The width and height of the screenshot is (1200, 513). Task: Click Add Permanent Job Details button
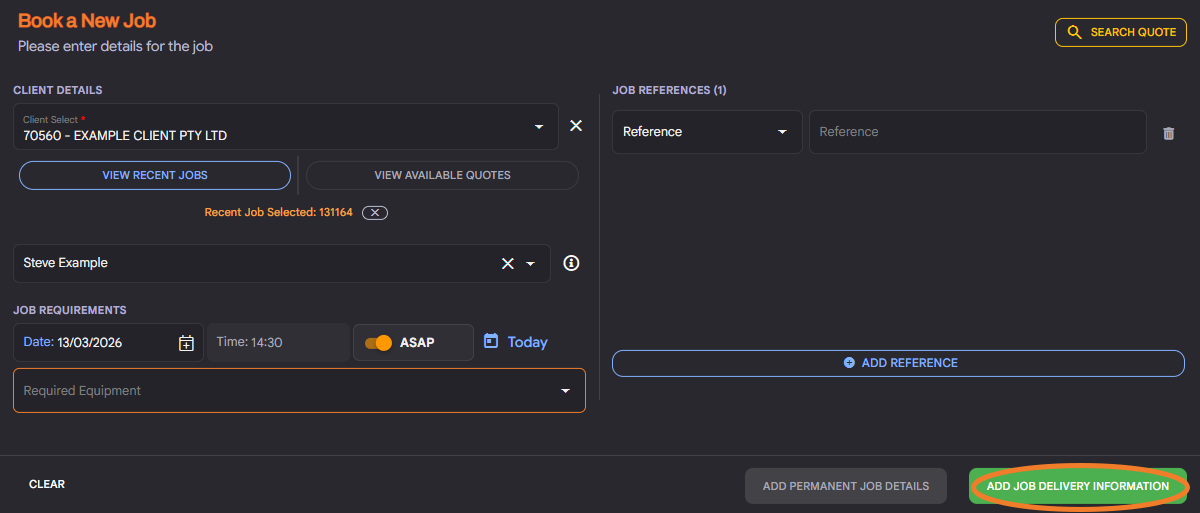pyautogui.click(x=846, y=486)
